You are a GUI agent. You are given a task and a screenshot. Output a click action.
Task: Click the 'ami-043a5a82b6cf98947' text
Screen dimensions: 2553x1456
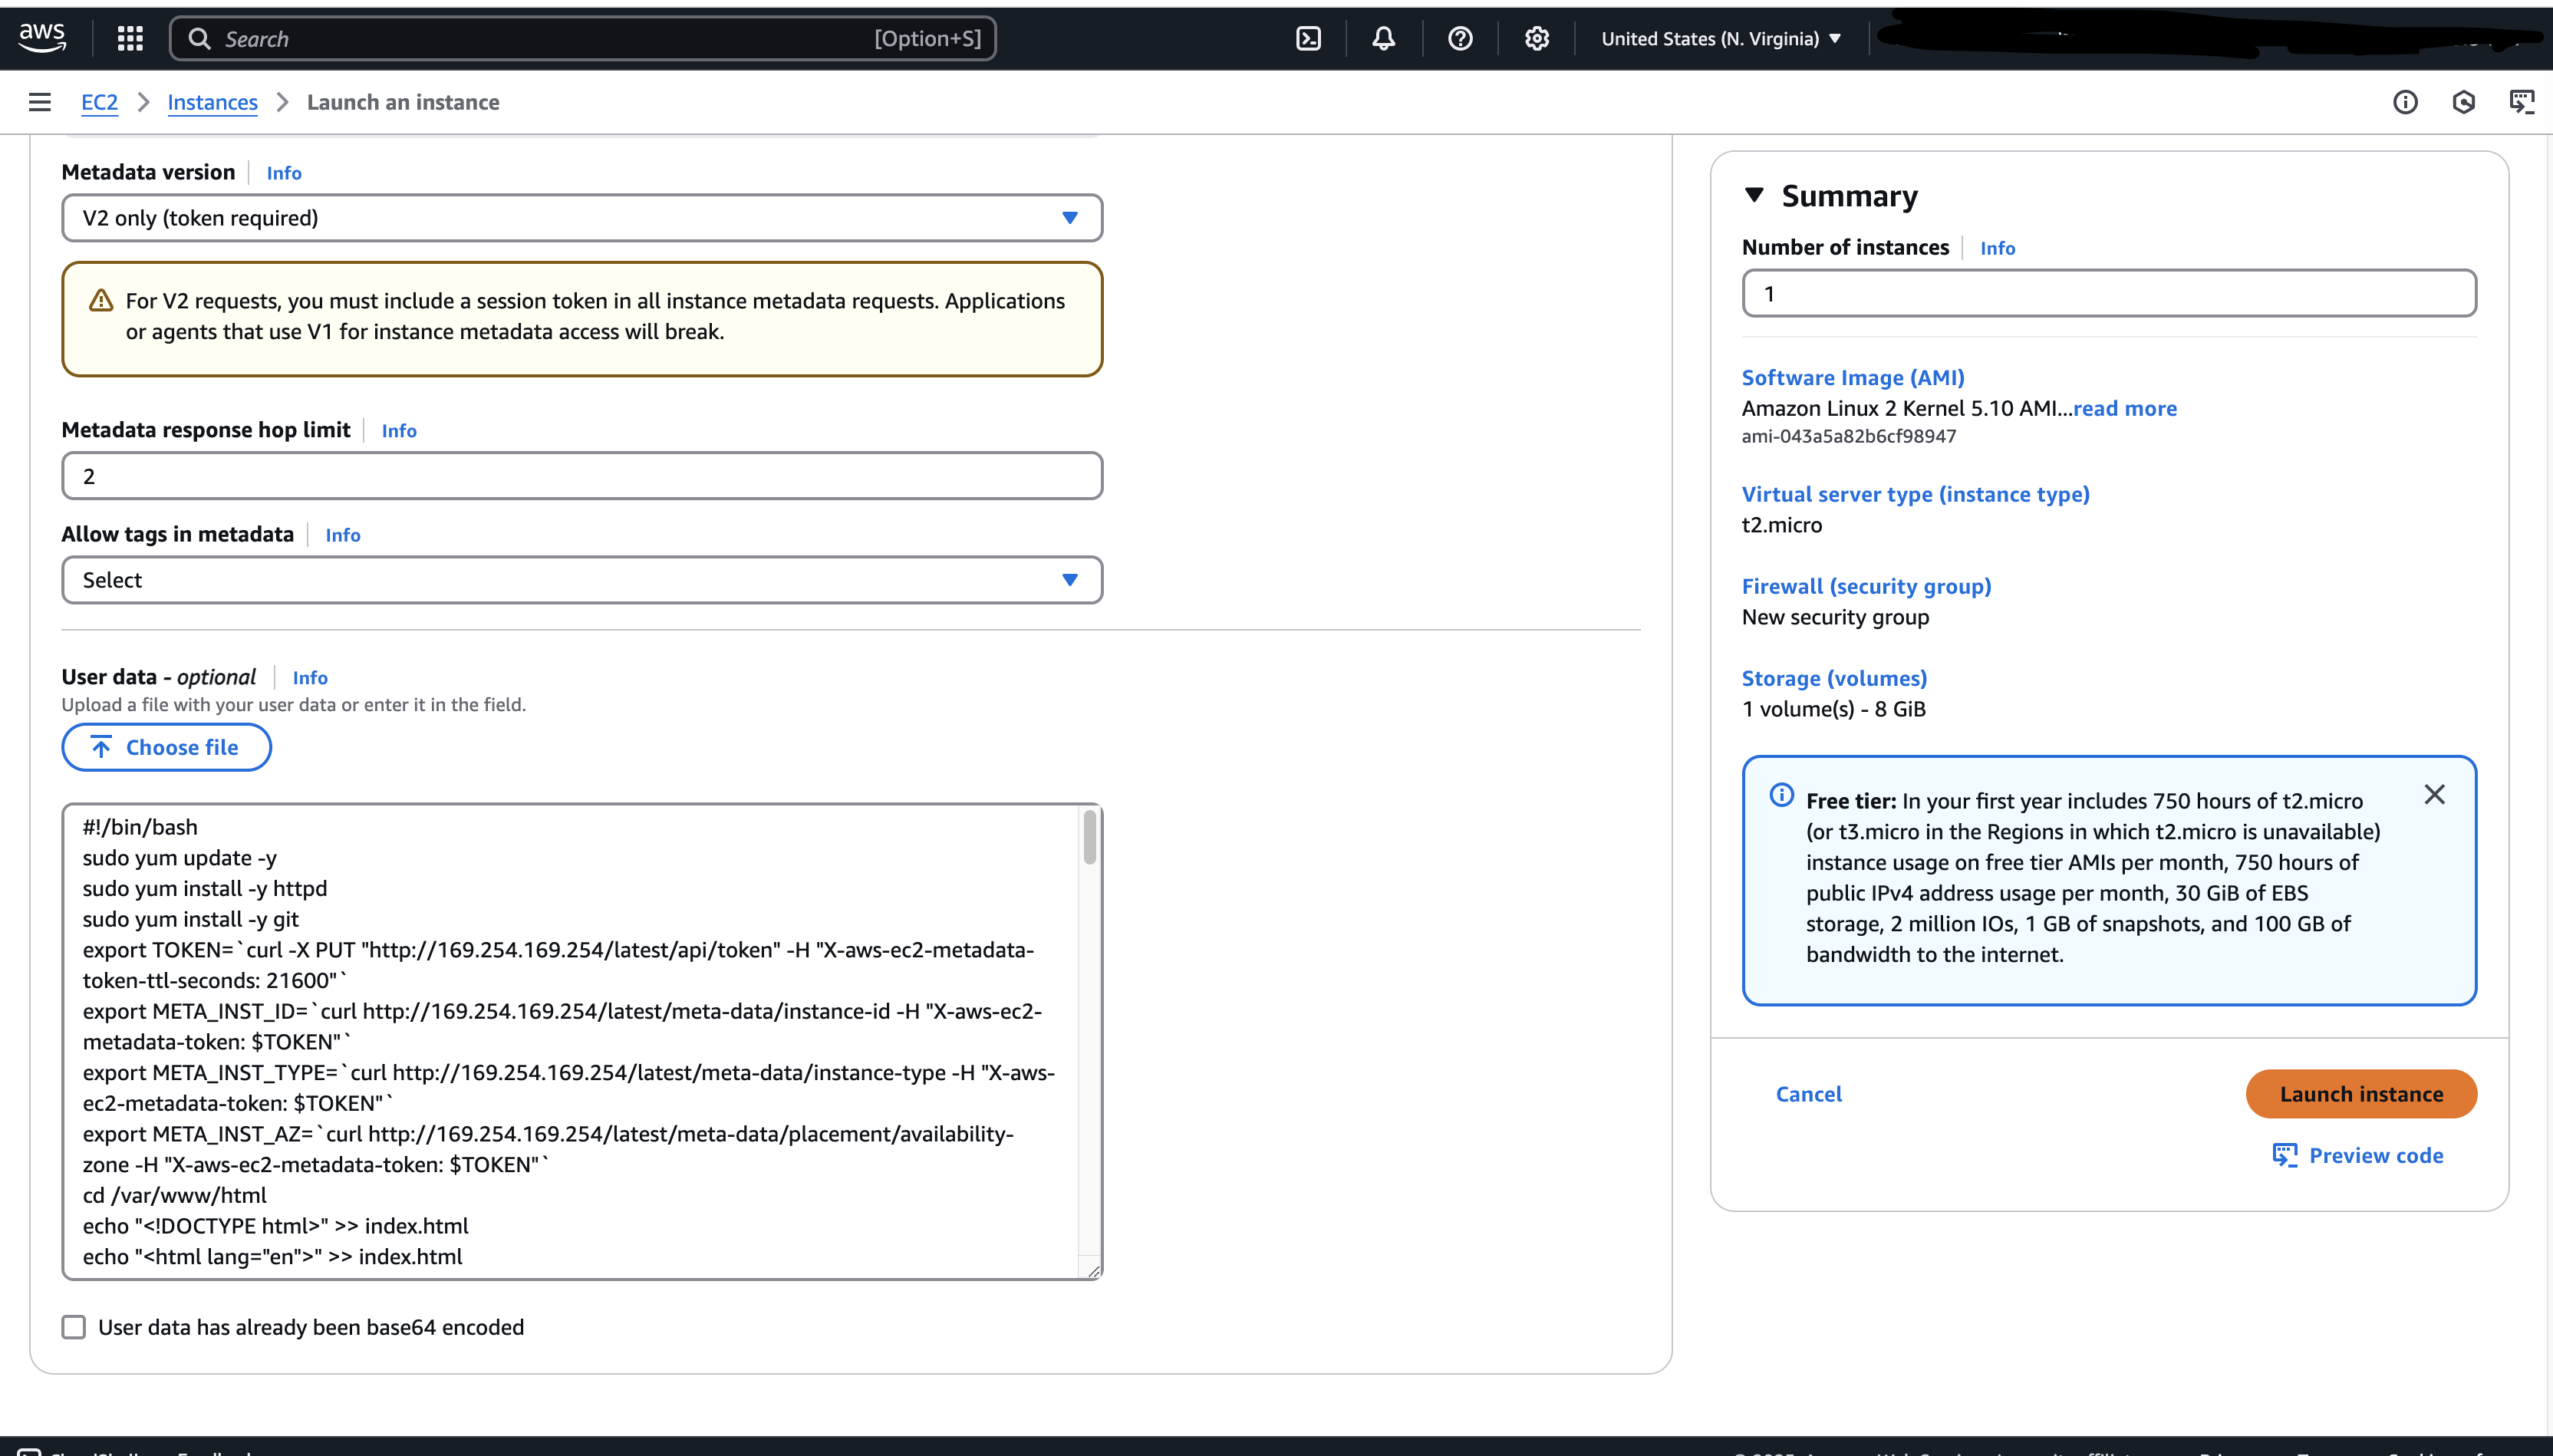tap(1848, 436)
